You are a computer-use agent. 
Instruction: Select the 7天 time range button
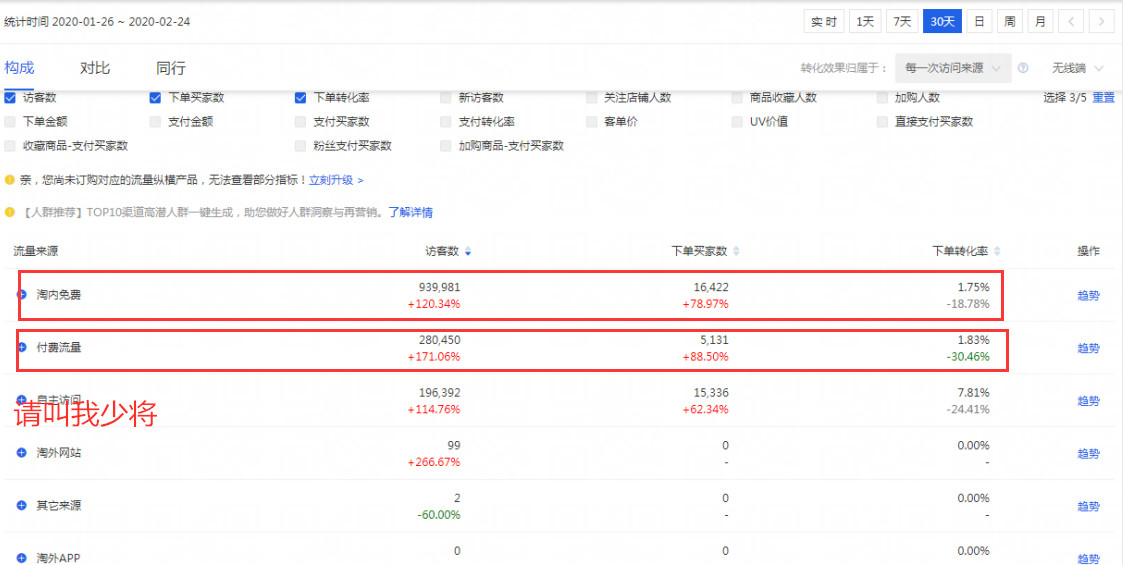[902, 21]
